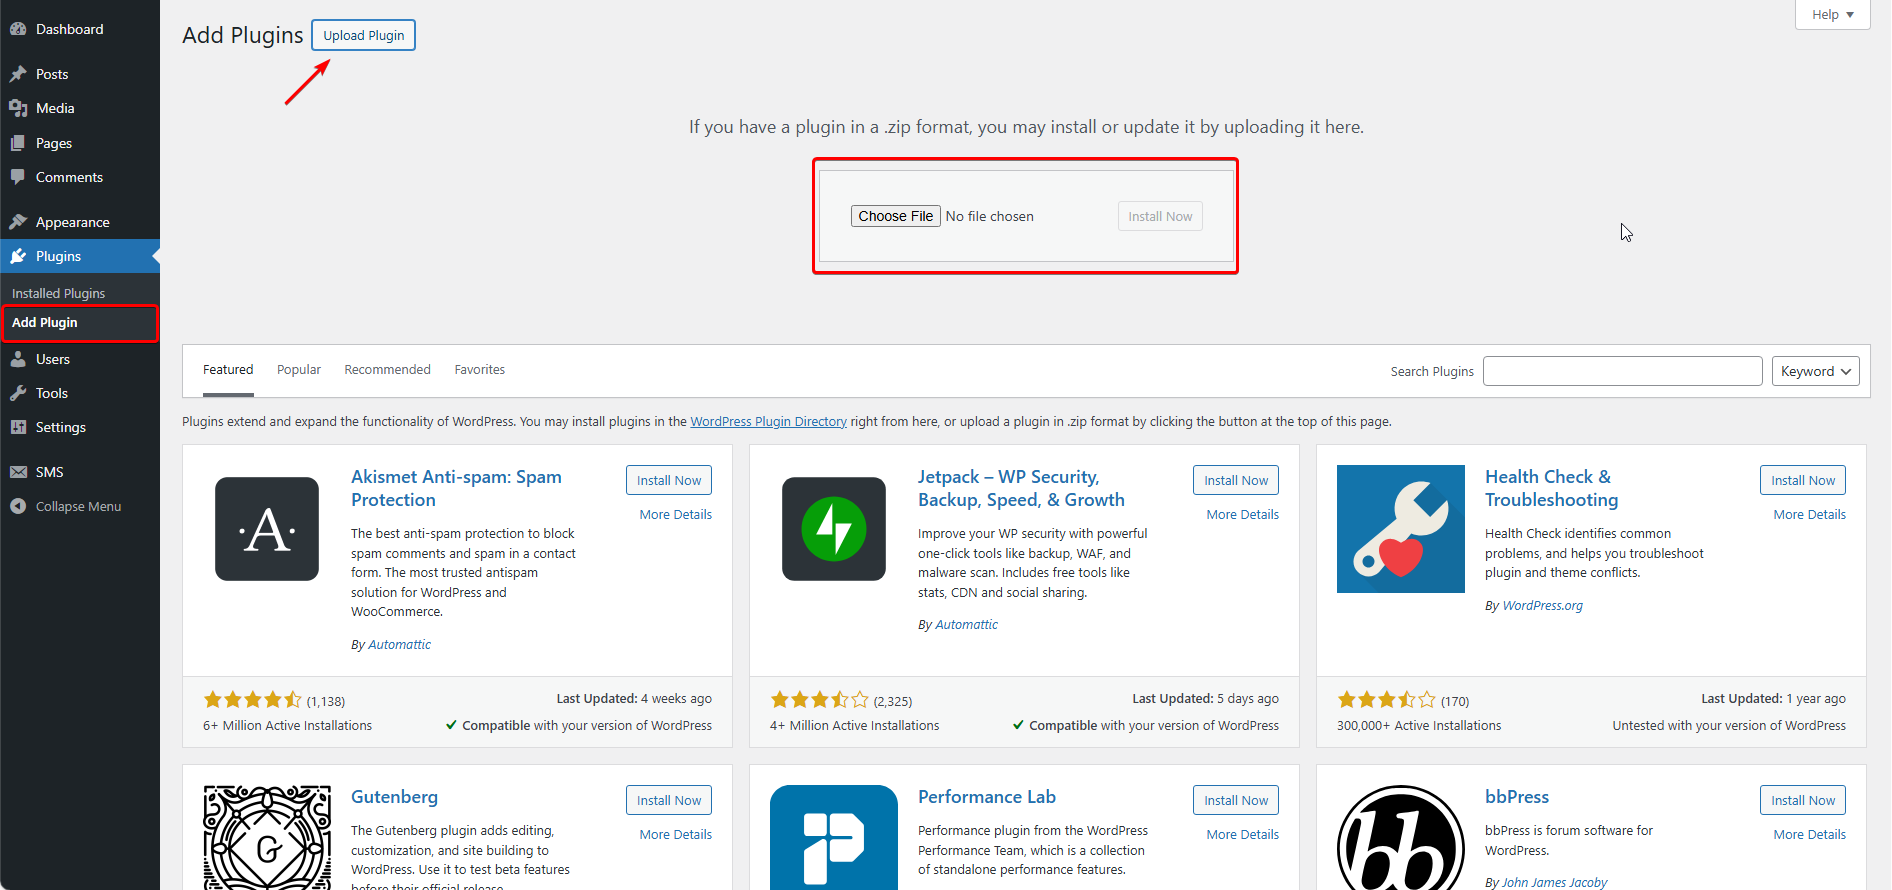This screenshot has width=1892, height=890.
Task: Click the 'No file chosen' text
Action: click(990, 216)
